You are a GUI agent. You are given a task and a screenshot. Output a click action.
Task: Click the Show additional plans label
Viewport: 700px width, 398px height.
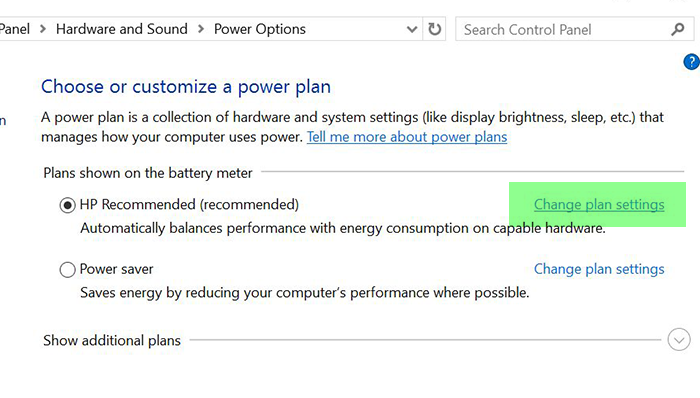[112, 340]
